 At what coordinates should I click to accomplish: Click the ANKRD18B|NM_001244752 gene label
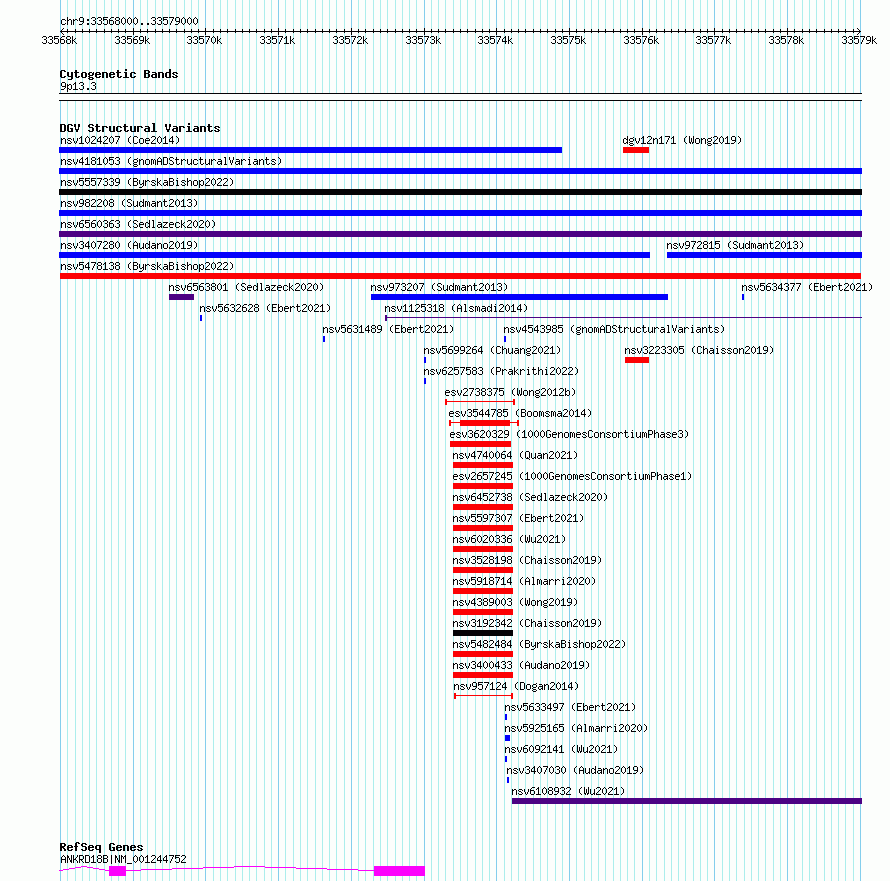click(x=123, y=859)
